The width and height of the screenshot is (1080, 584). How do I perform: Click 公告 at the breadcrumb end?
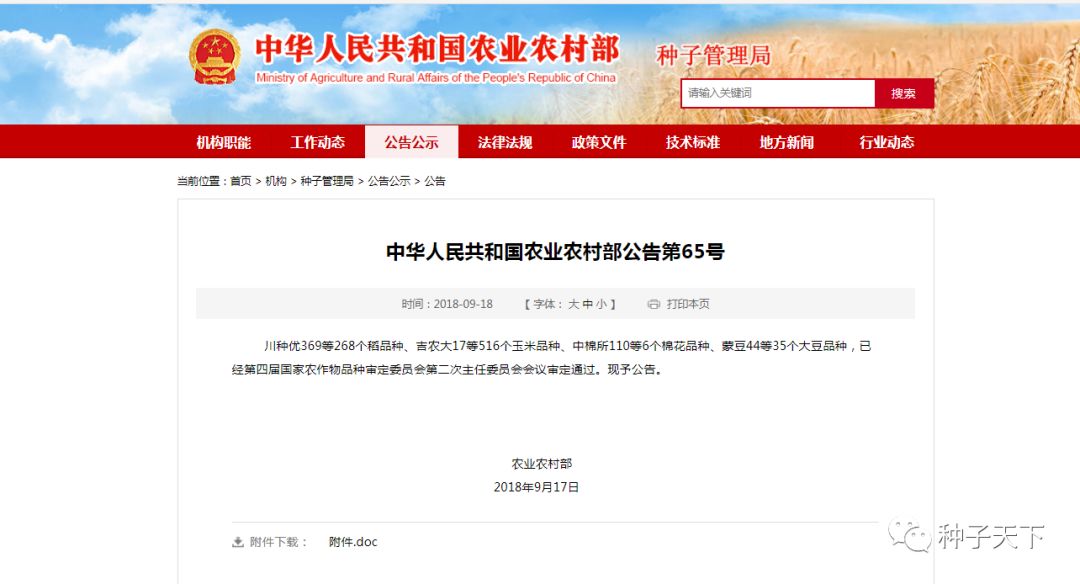pyautogui.click(x=435, y=181)
